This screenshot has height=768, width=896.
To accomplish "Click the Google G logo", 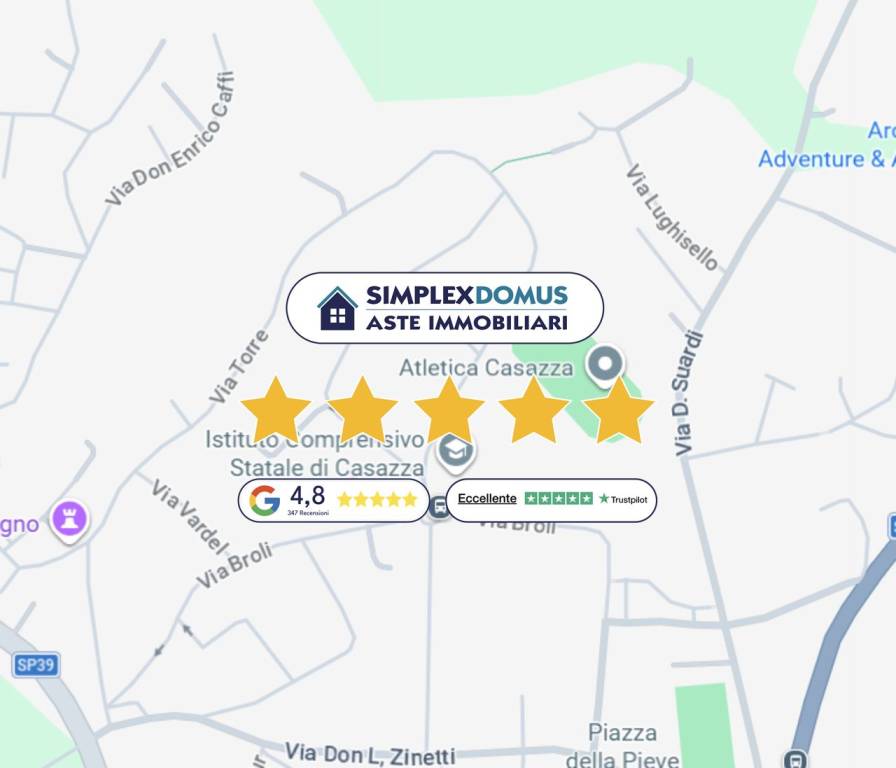I will [x=265, y=501].
